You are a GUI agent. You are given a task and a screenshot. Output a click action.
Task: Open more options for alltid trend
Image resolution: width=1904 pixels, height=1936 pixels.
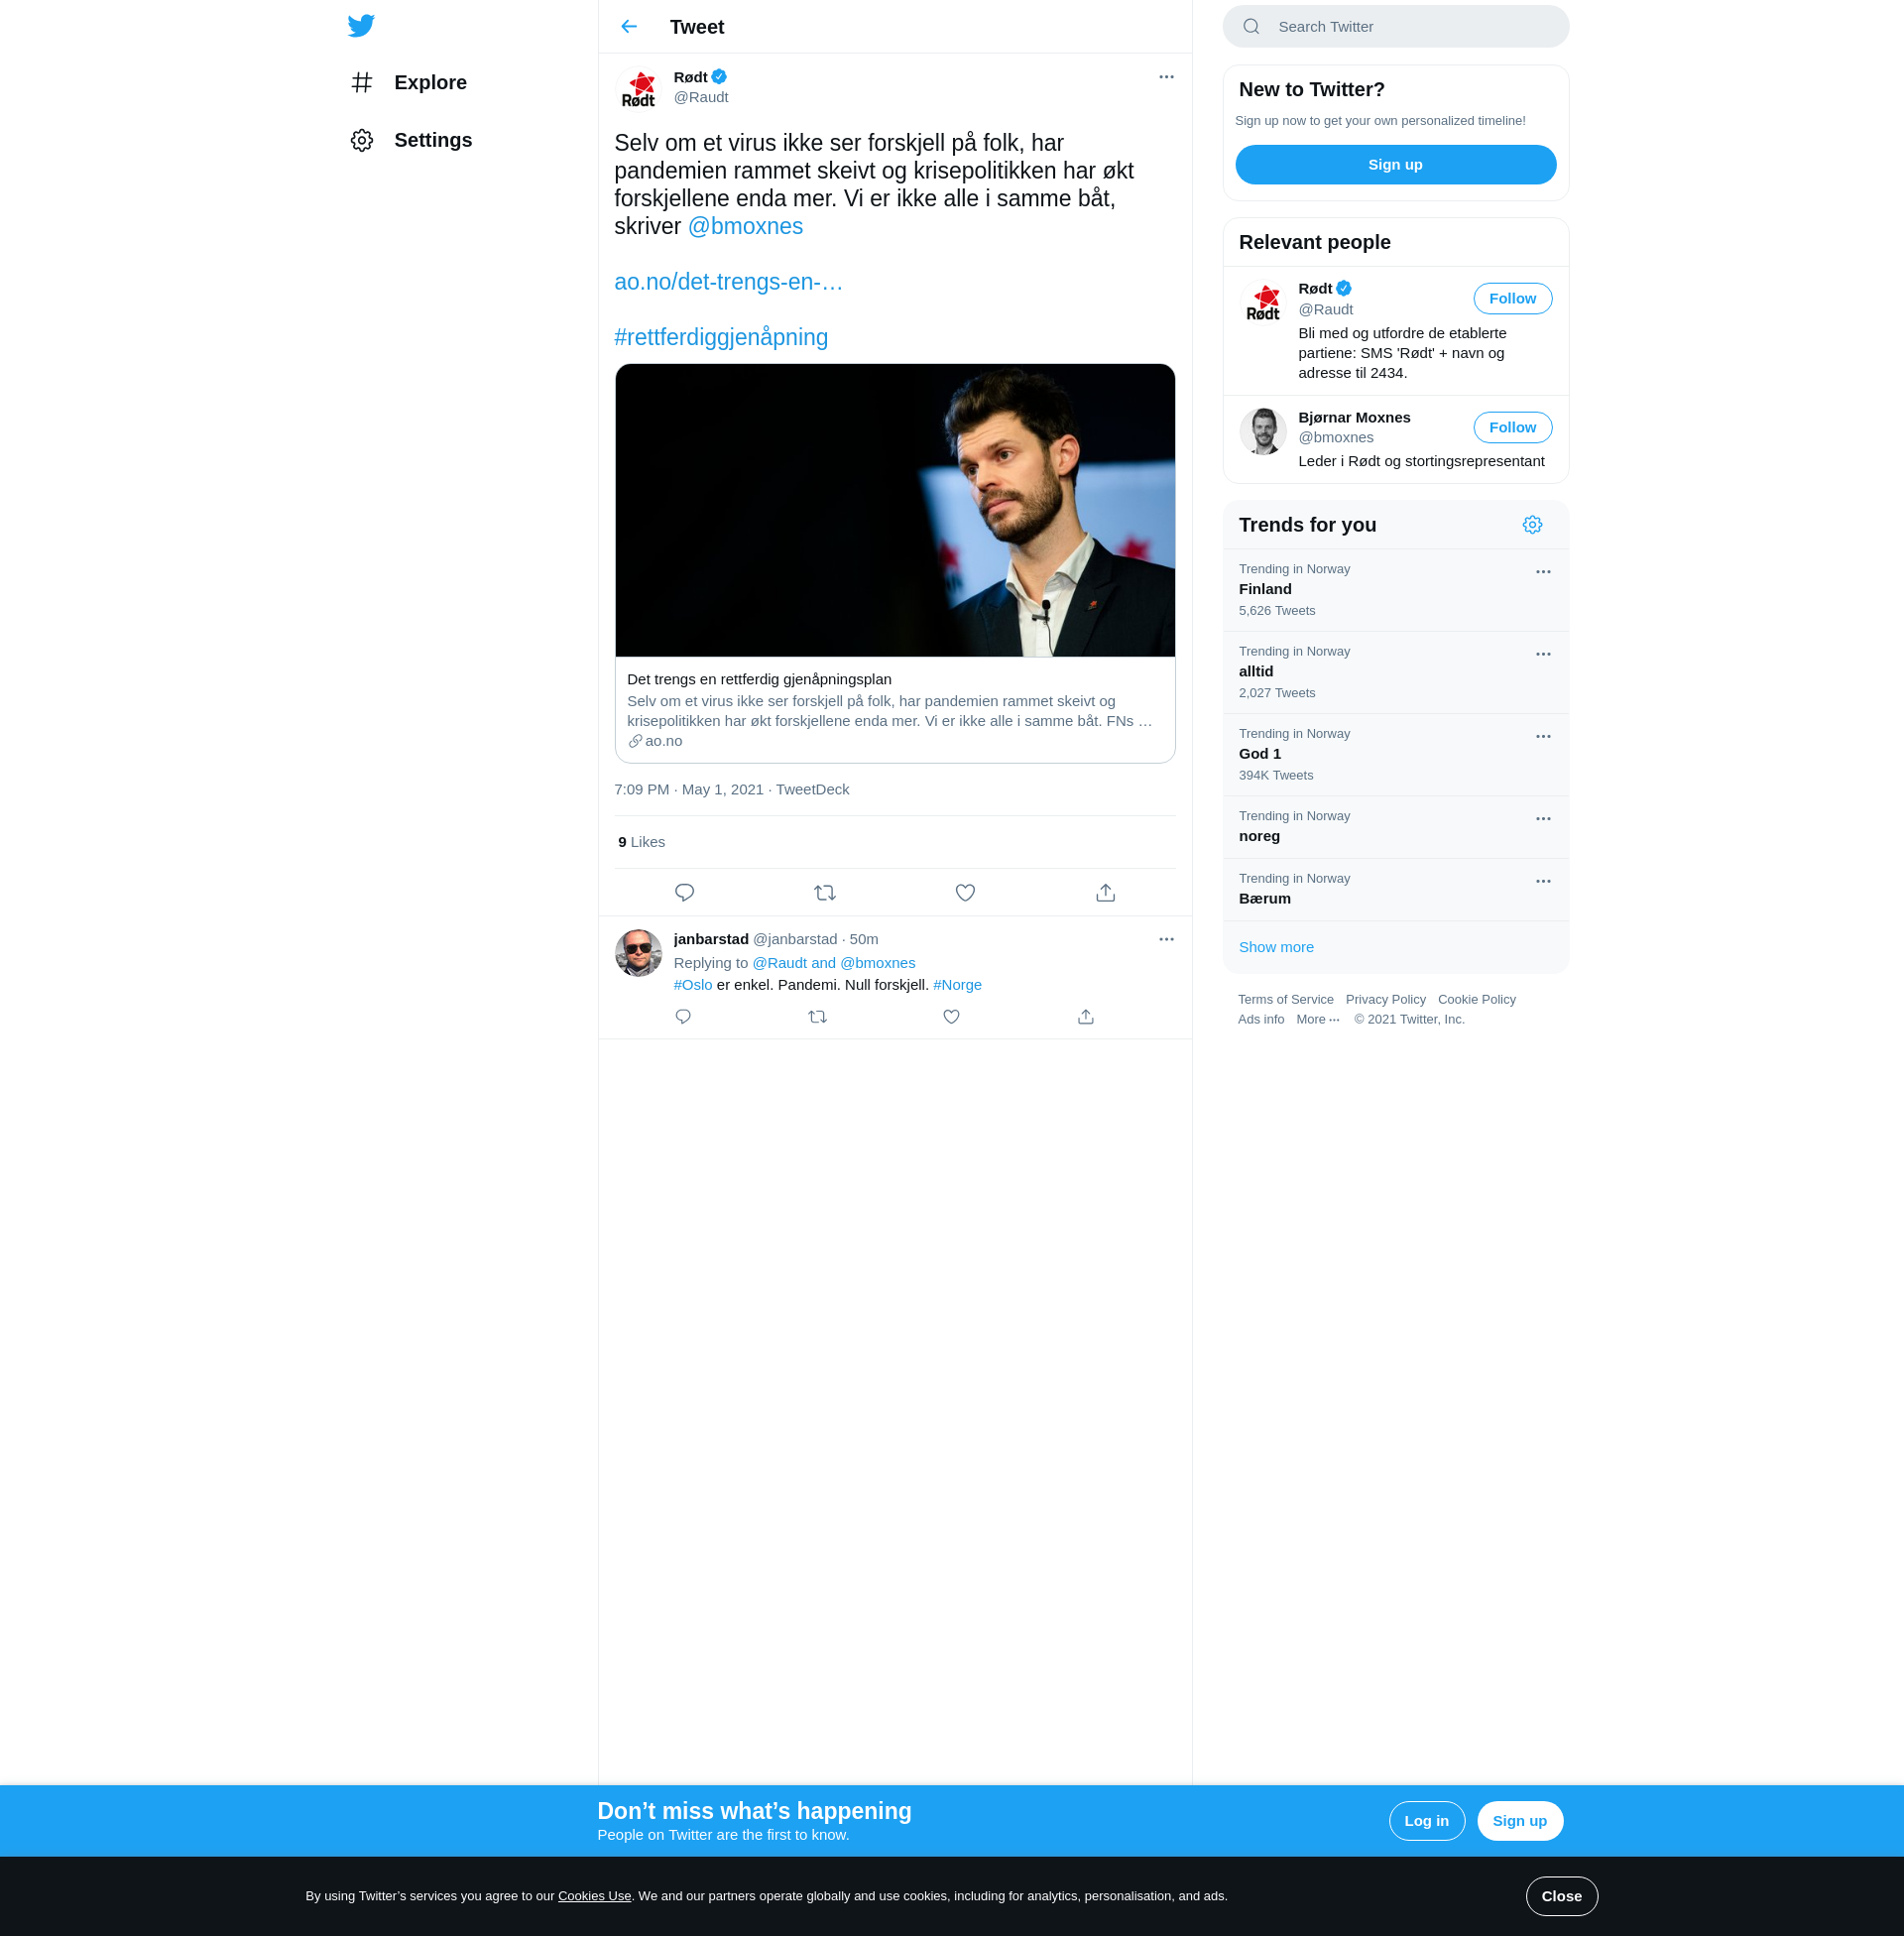pos(1543,654)
